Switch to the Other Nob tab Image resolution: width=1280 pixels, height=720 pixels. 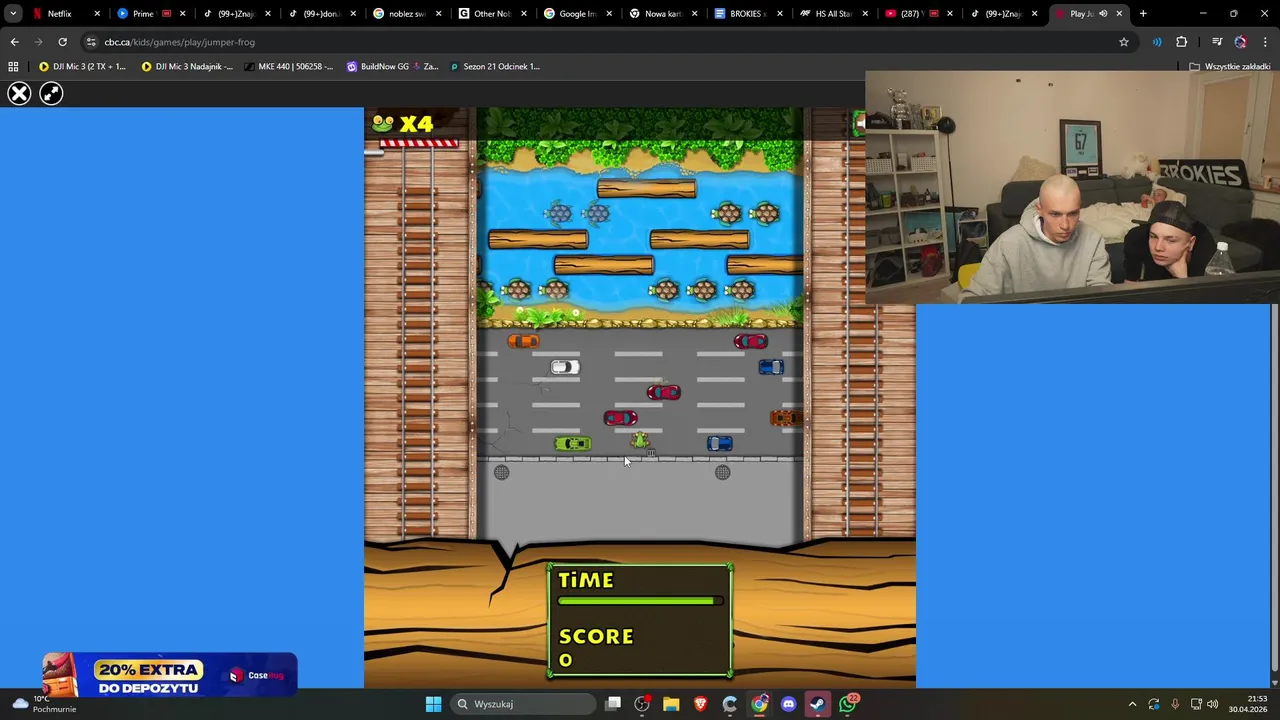(x=492, y=14)
